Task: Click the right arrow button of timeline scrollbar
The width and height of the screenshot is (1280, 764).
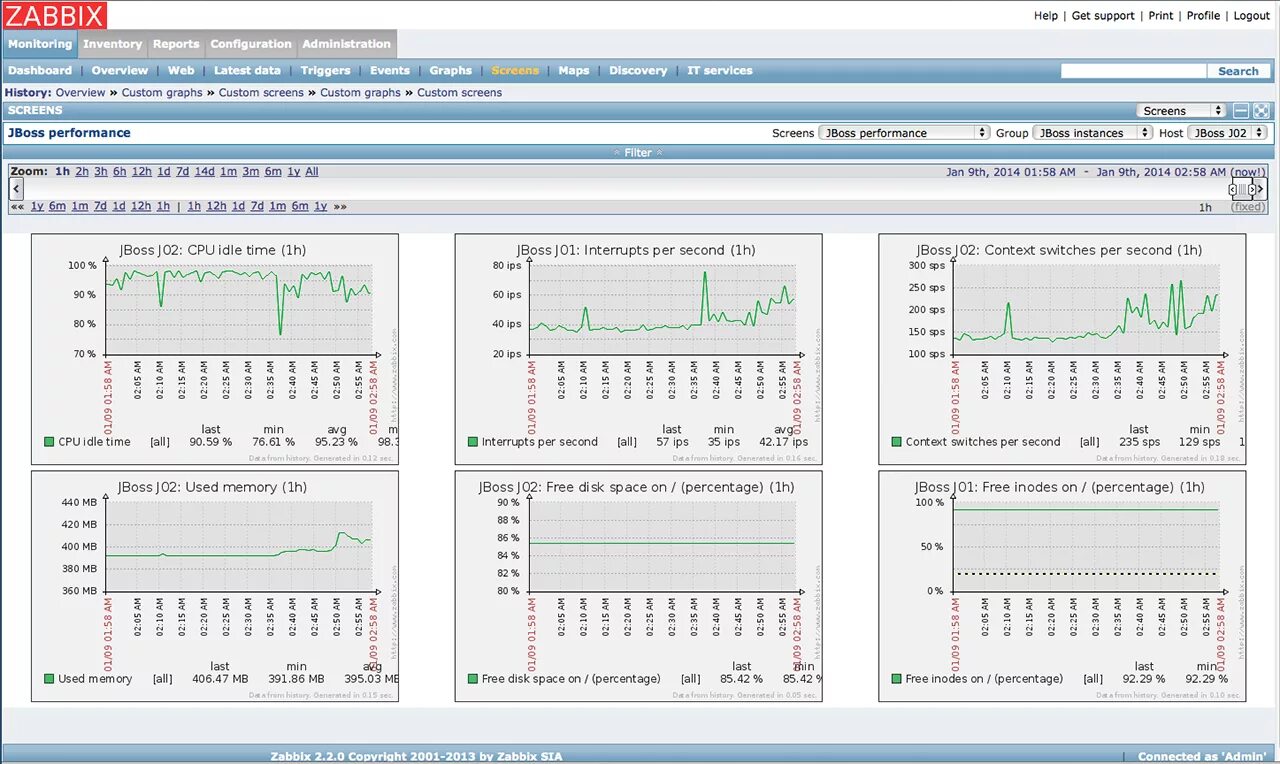Action: coord(1261,189)
